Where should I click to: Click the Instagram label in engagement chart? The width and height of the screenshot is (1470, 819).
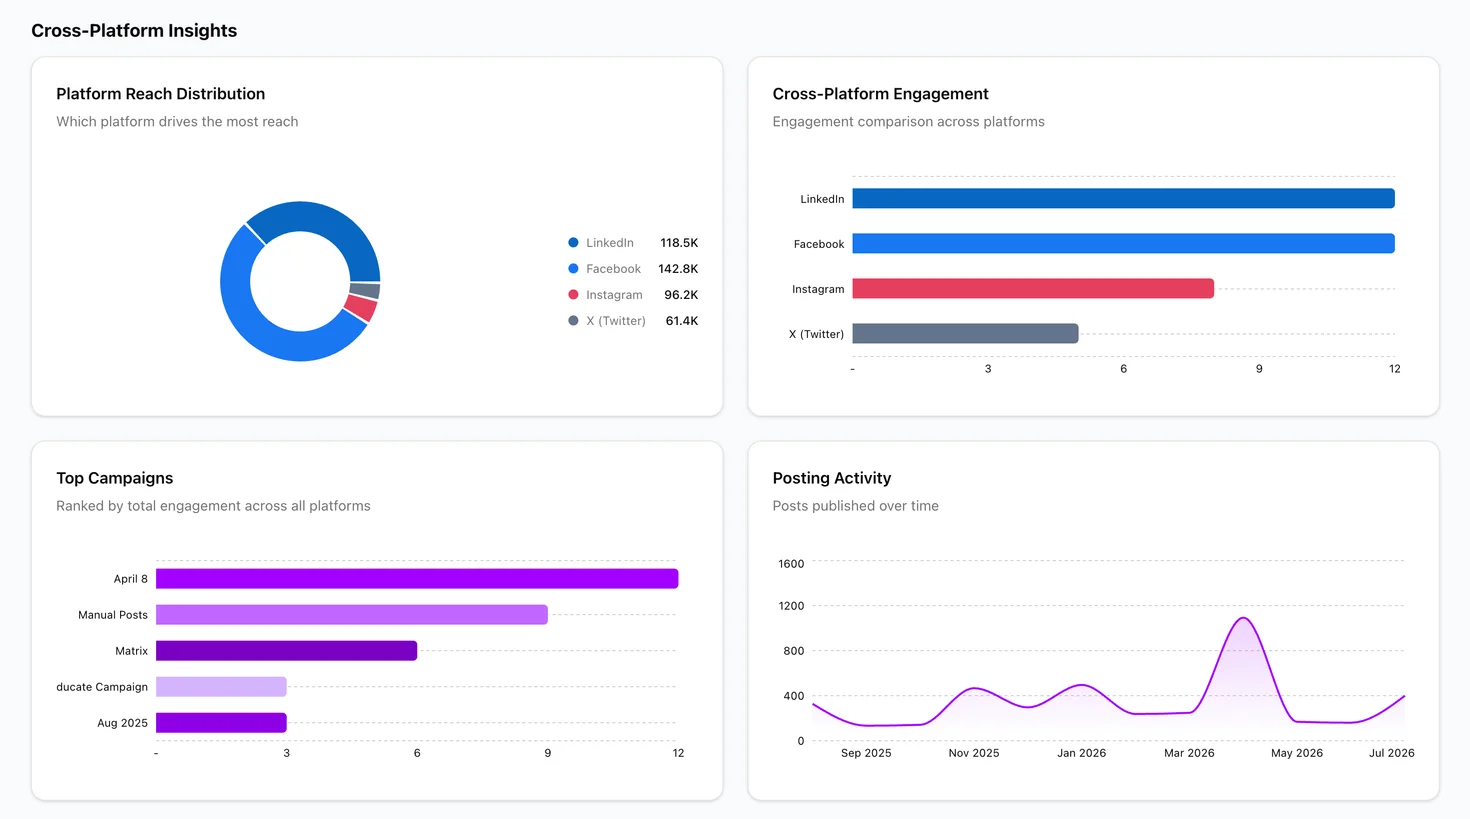coord(818,289)
